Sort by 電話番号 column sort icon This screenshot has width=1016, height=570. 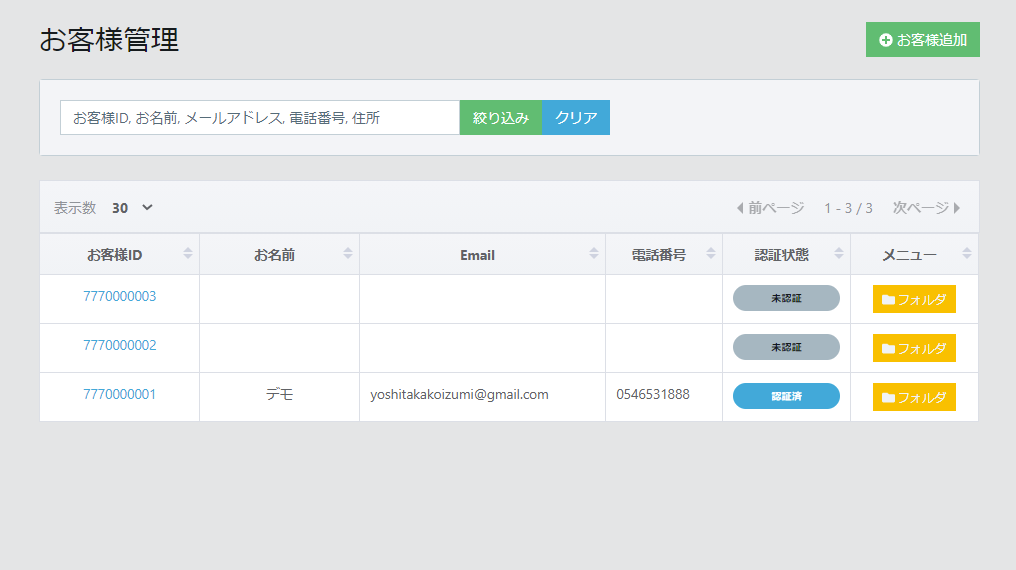point(711,254)
